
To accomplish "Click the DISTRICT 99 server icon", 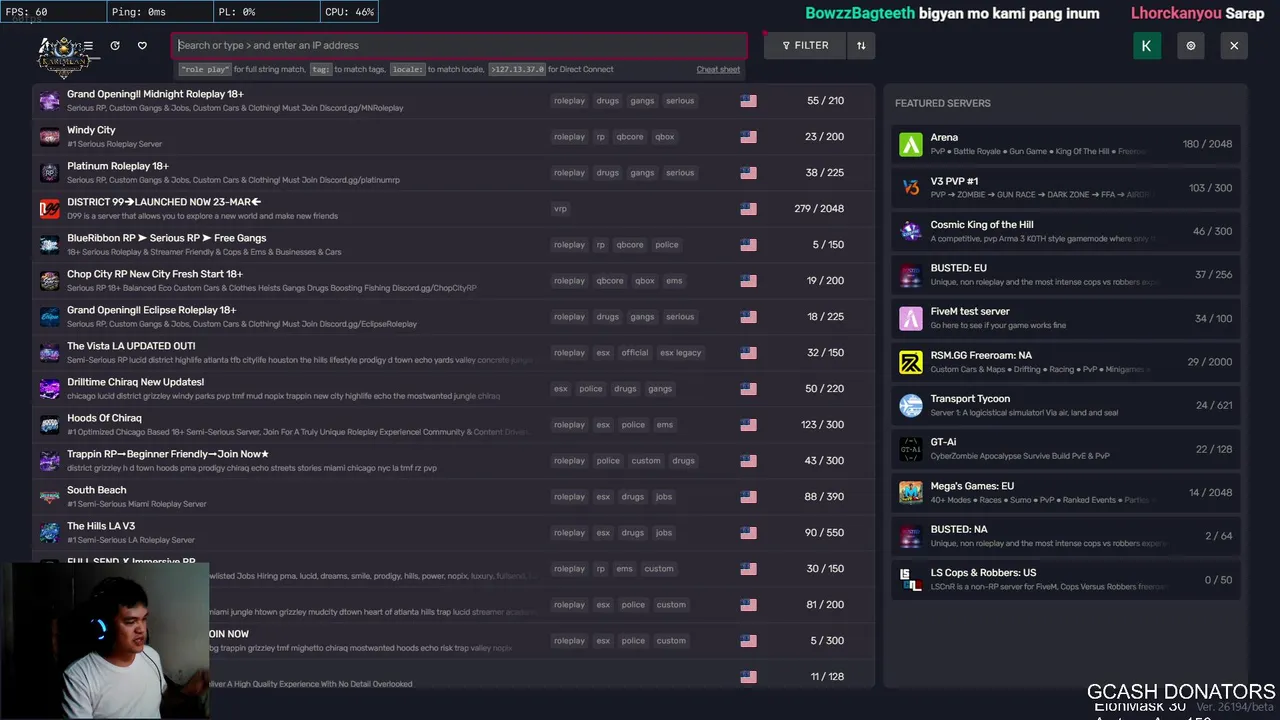I will click(49, 209).
